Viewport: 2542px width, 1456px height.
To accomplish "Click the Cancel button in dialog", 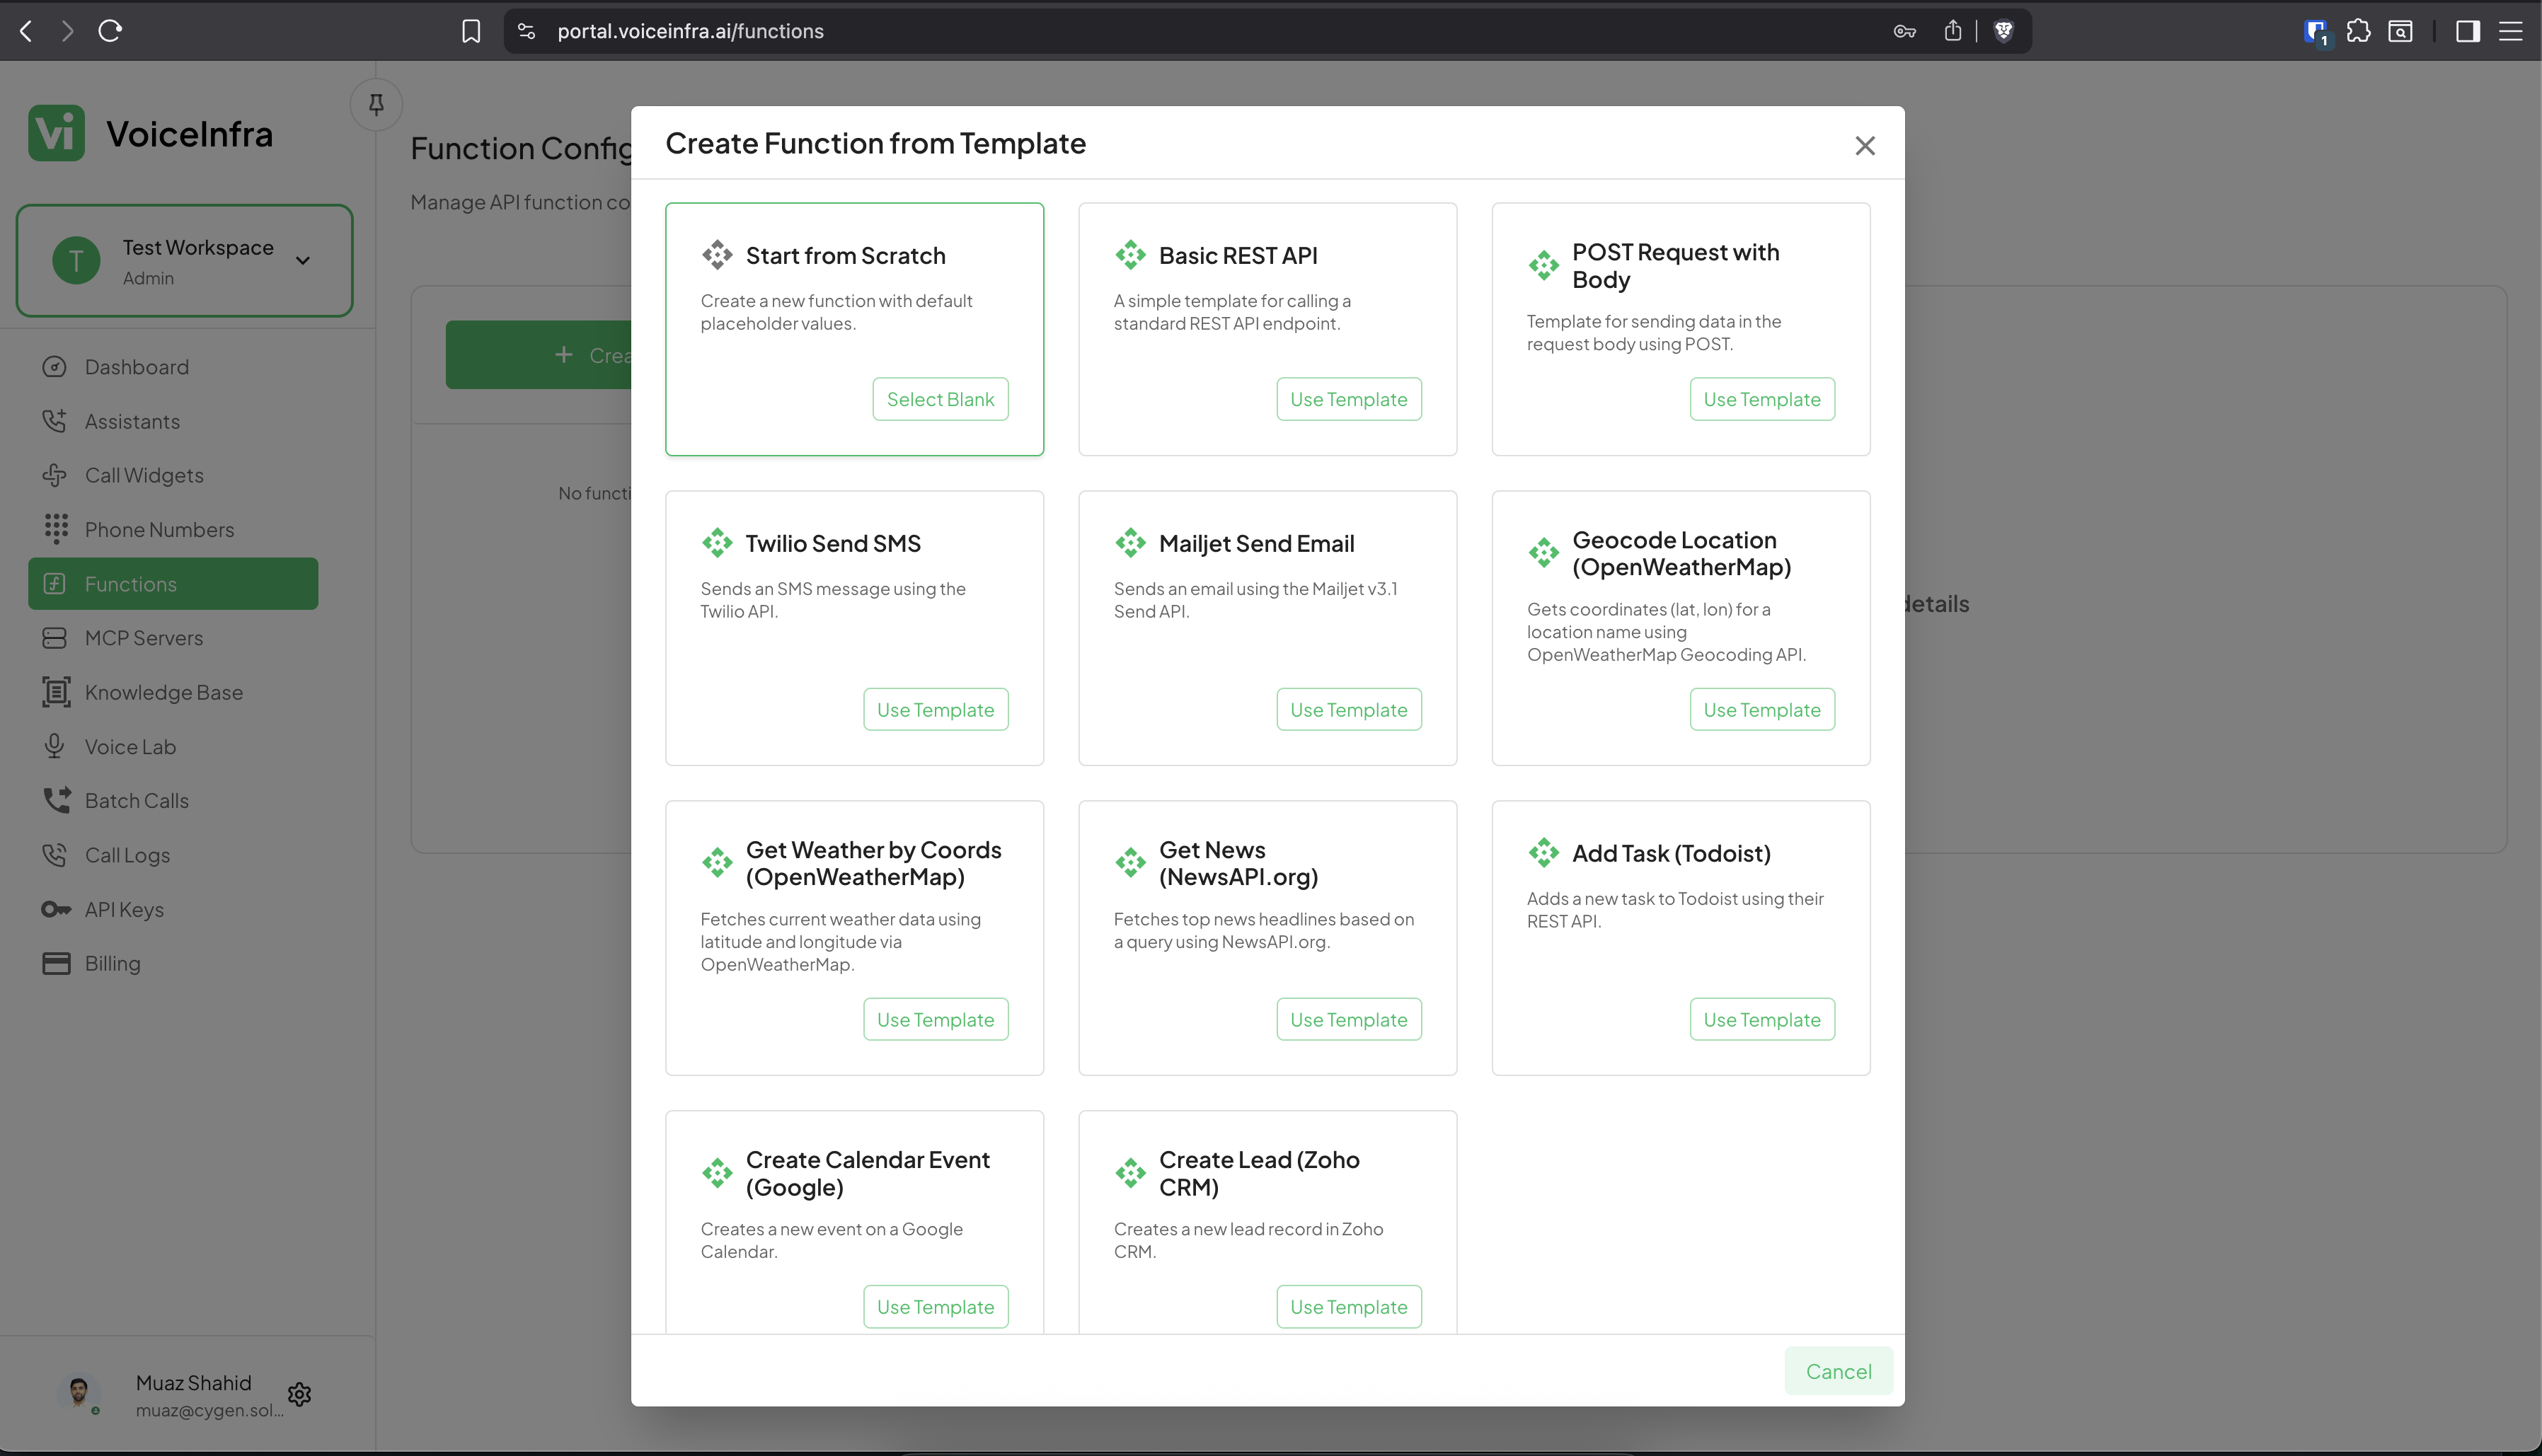I will coord(1838,1371).
